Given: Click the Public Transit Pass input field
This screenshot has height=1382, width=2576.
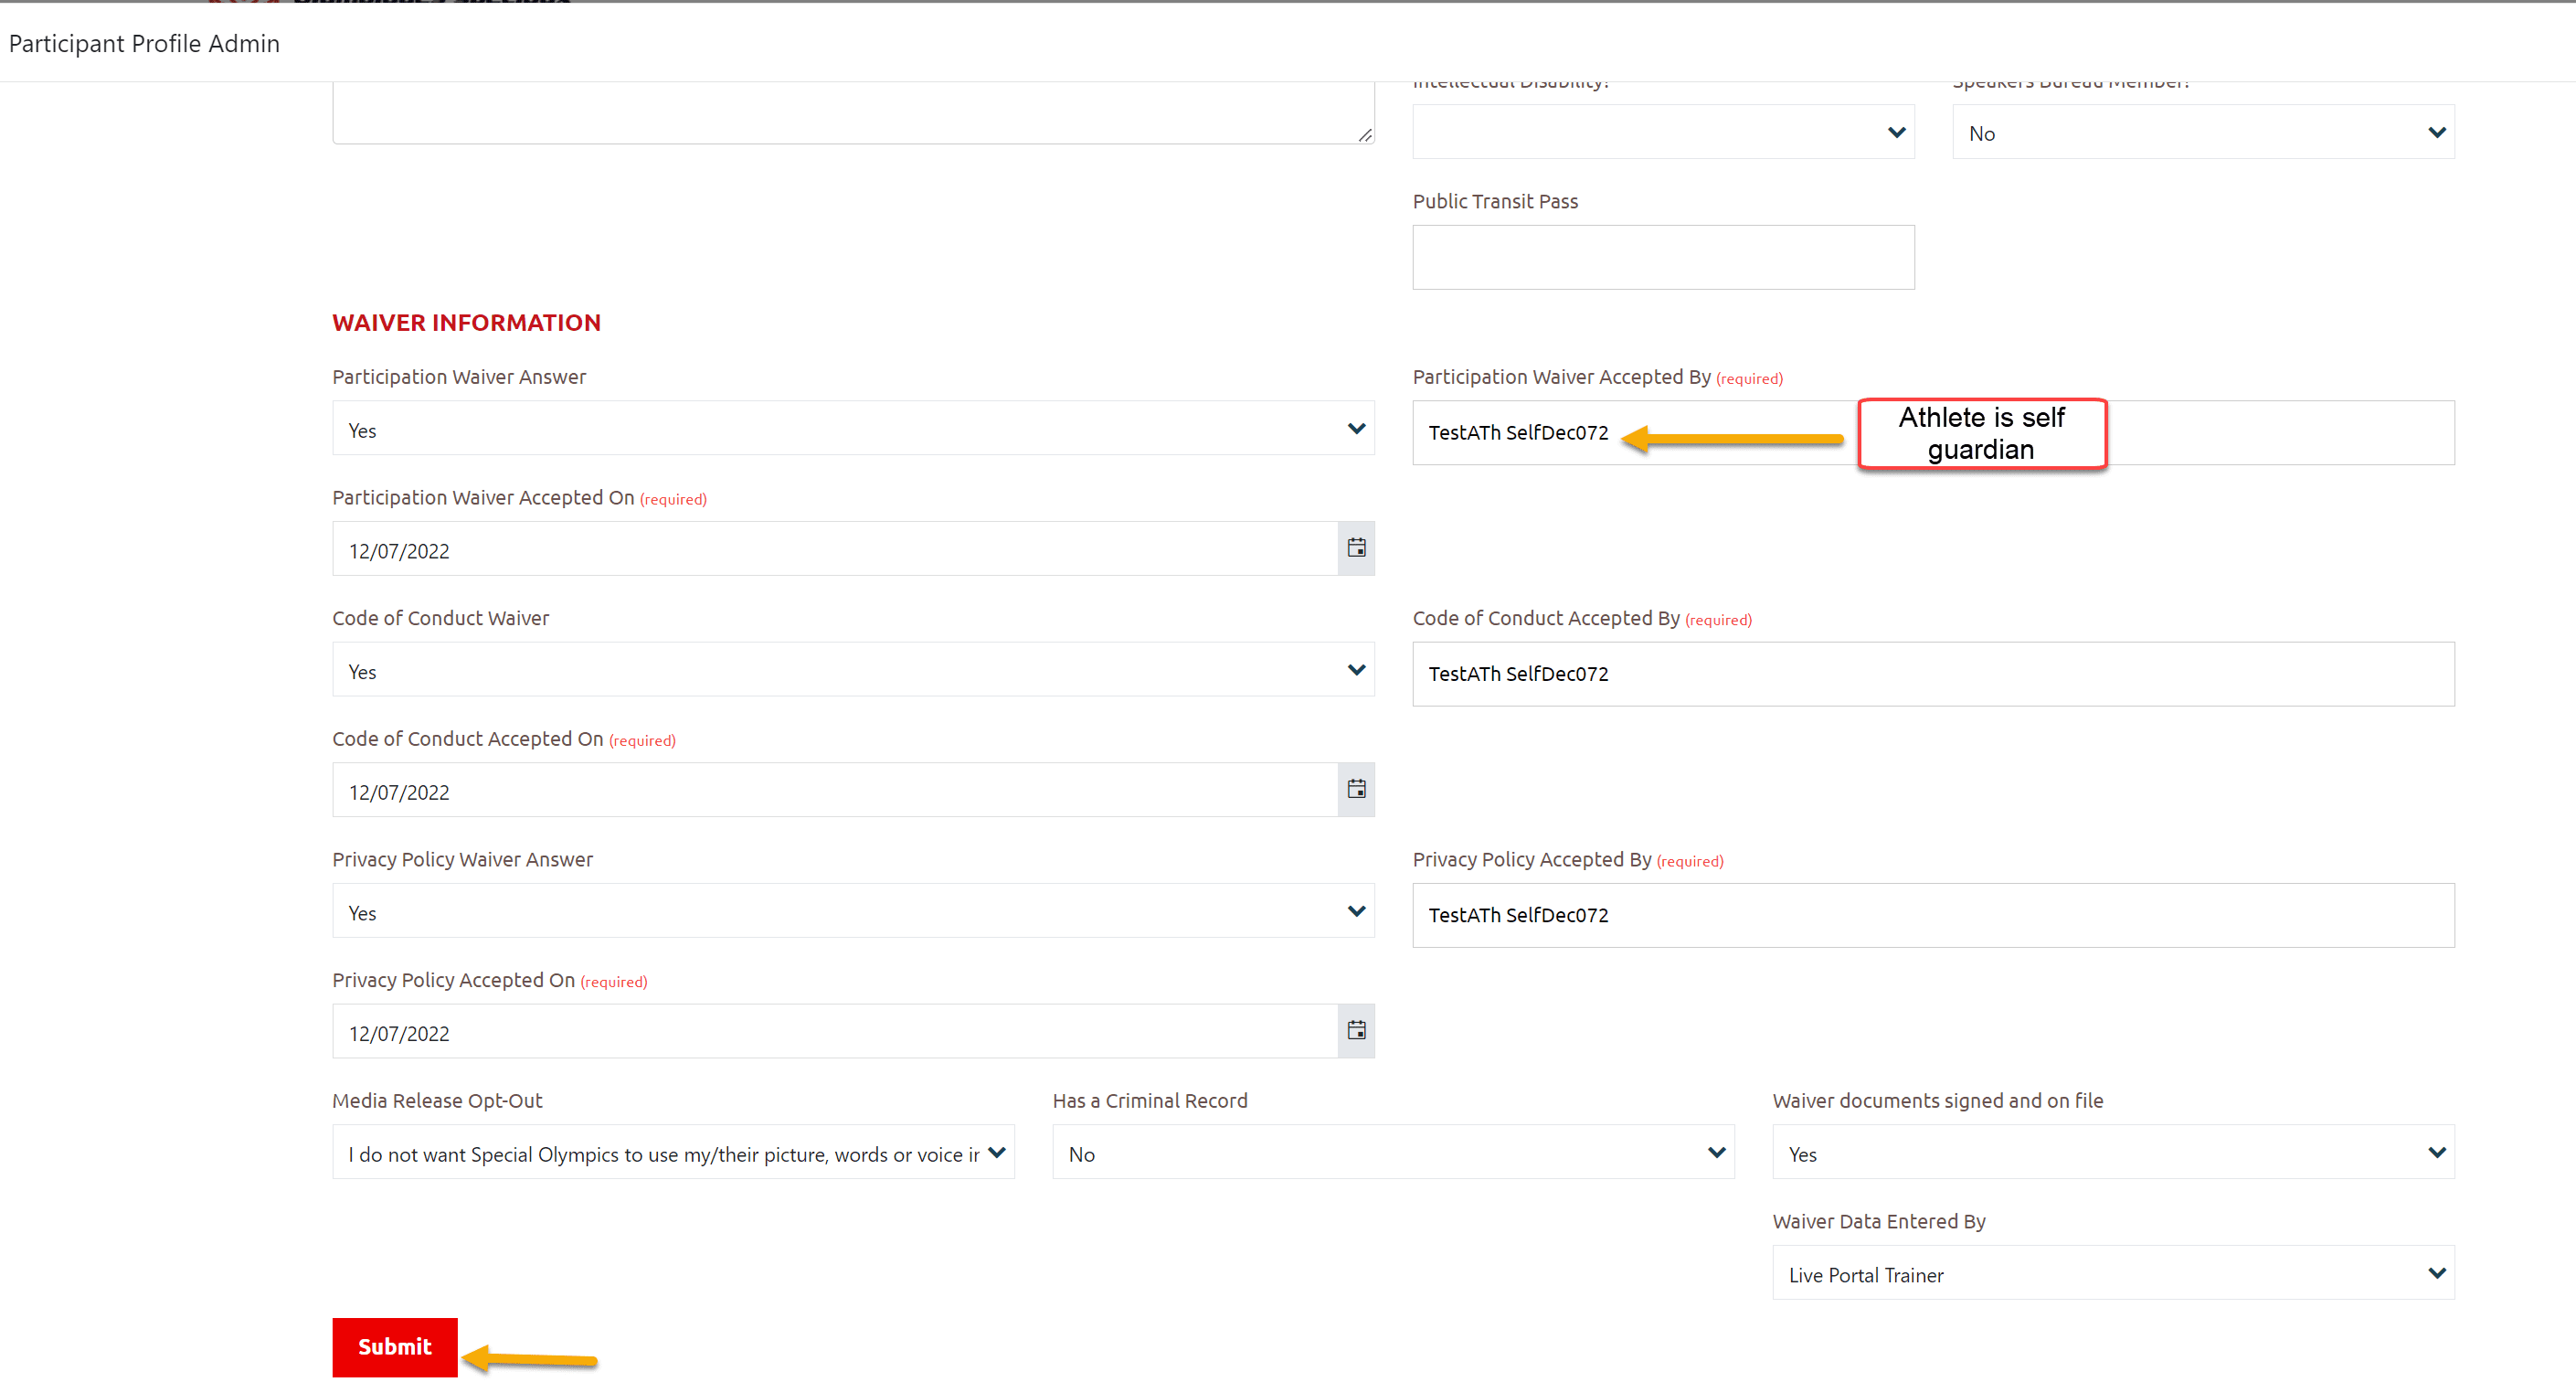Looking at the screenshot, I should click(1663, 257).
